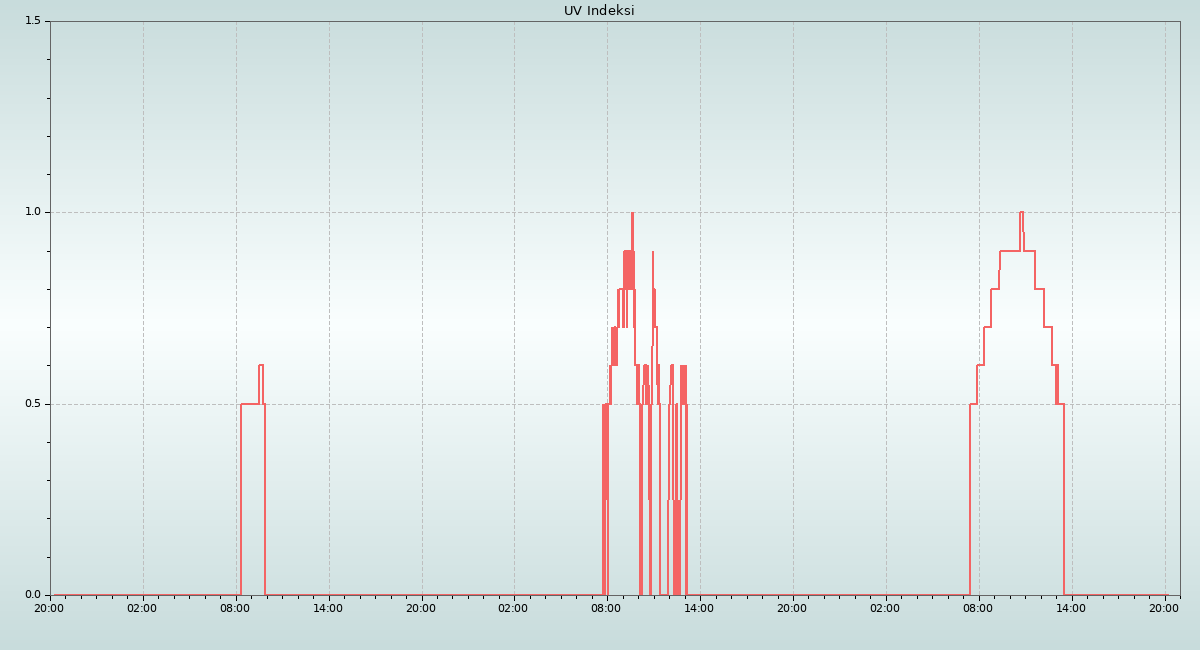1200x650 pixels.
Task: Click the "UV Indeksi" chart title
Action: 599,11
